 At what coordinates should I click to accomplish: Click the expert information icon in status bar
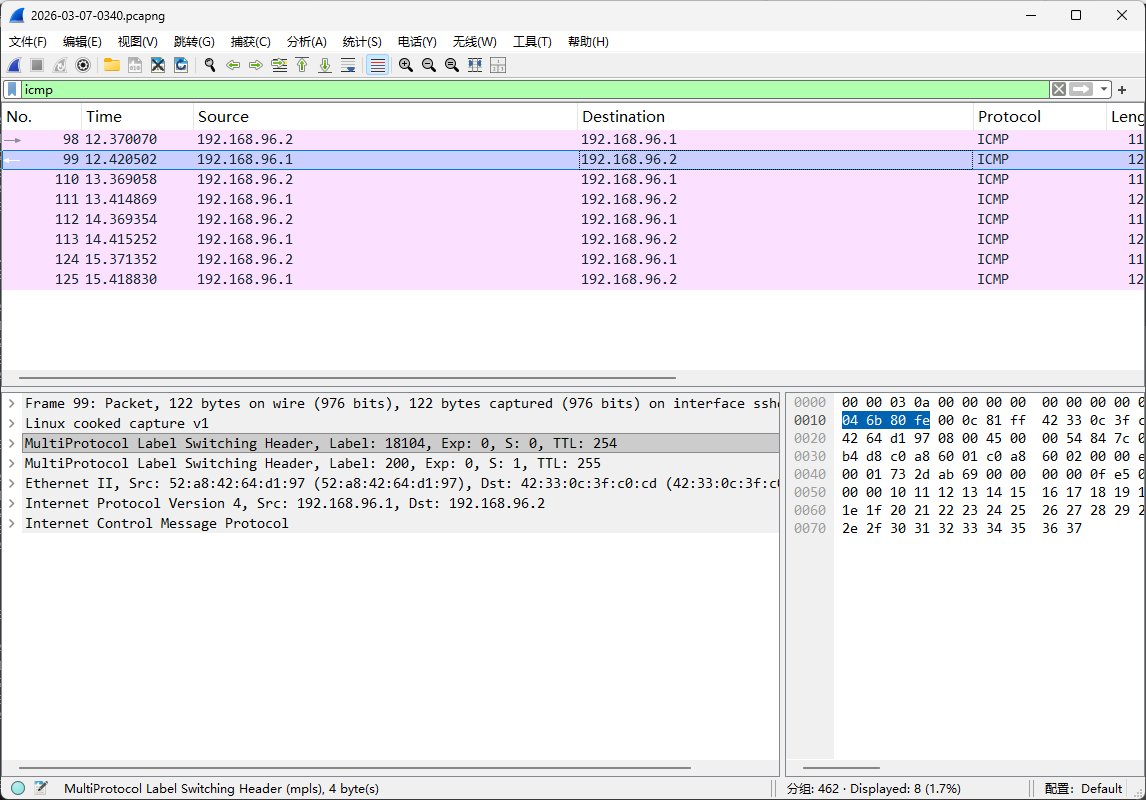pyautogui.click(x=16, y=788)
